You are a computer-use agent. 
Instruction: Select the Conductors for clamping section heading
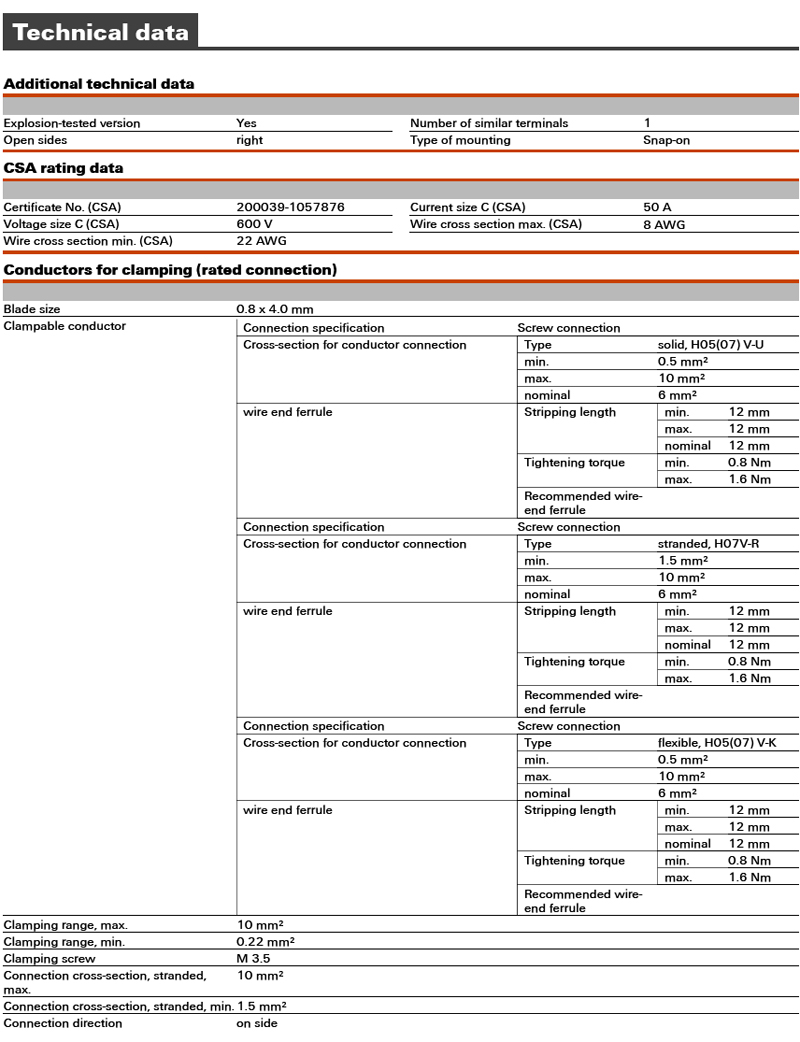point(170,270)
